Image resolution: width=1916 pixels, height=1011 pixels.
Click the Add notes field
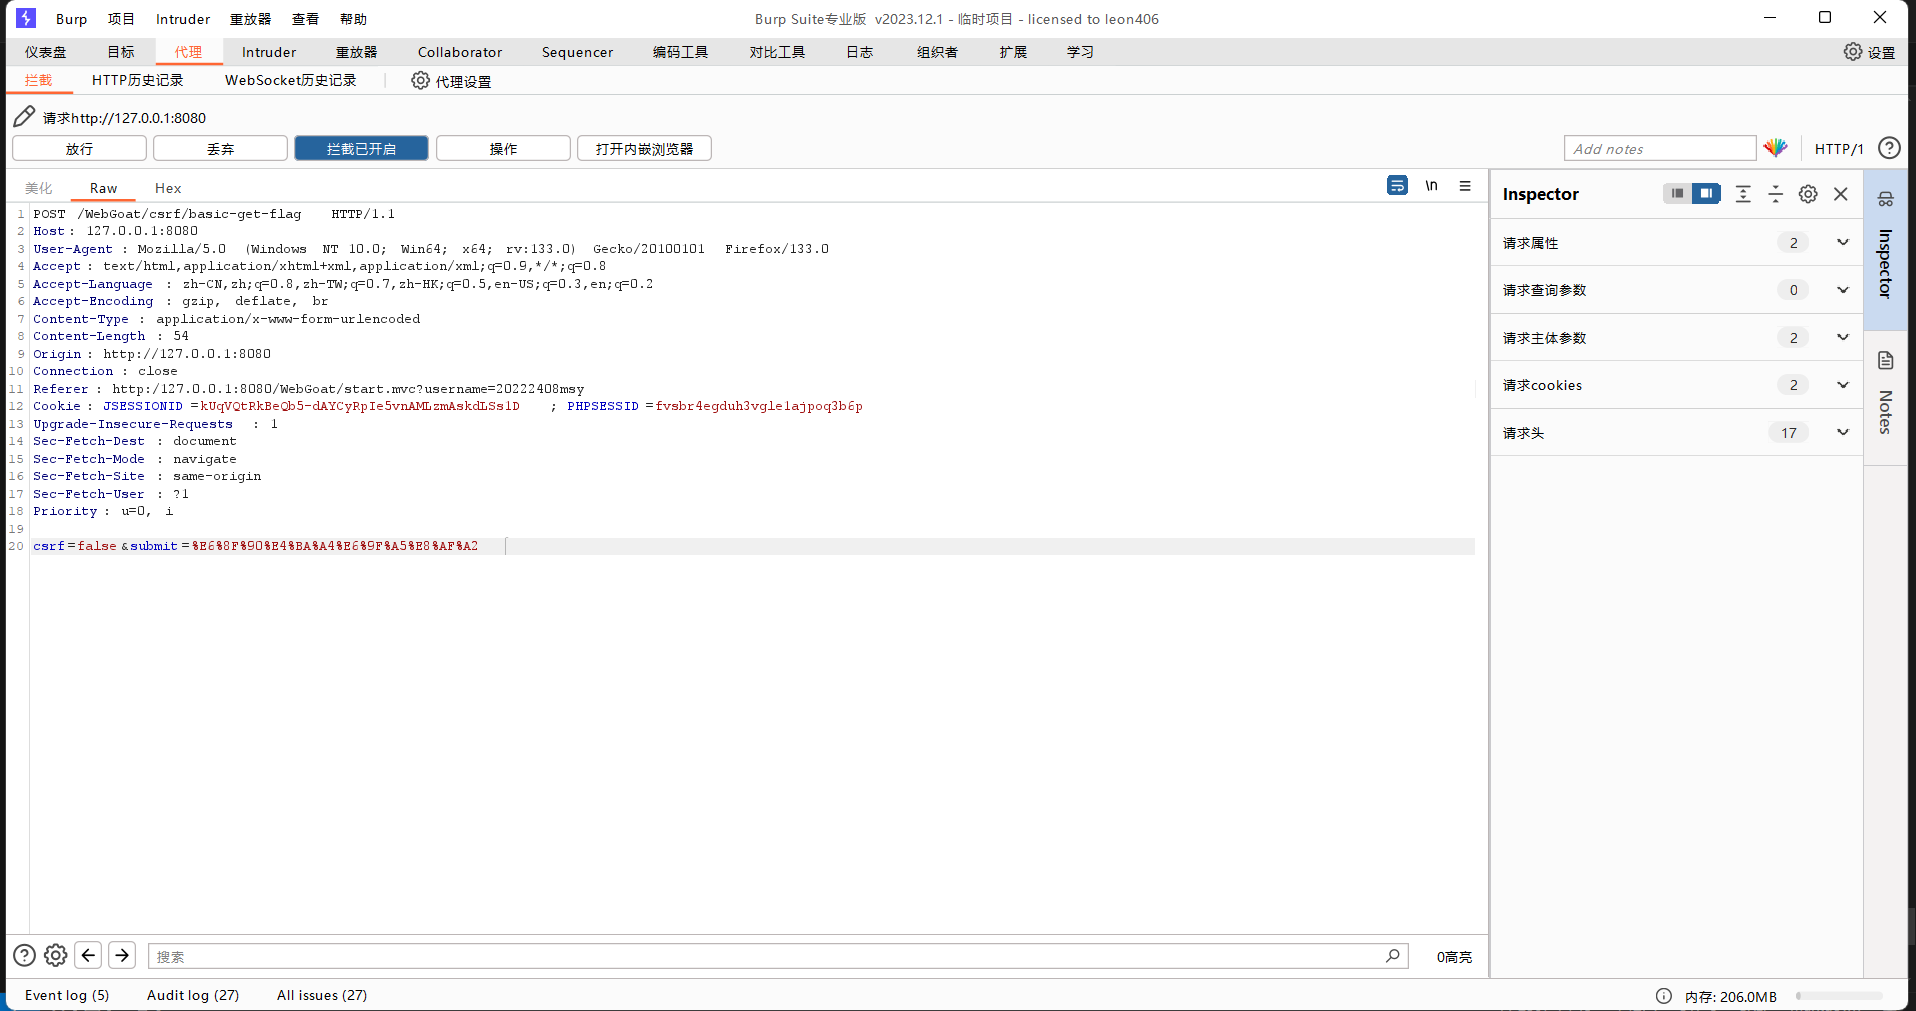1659,148
